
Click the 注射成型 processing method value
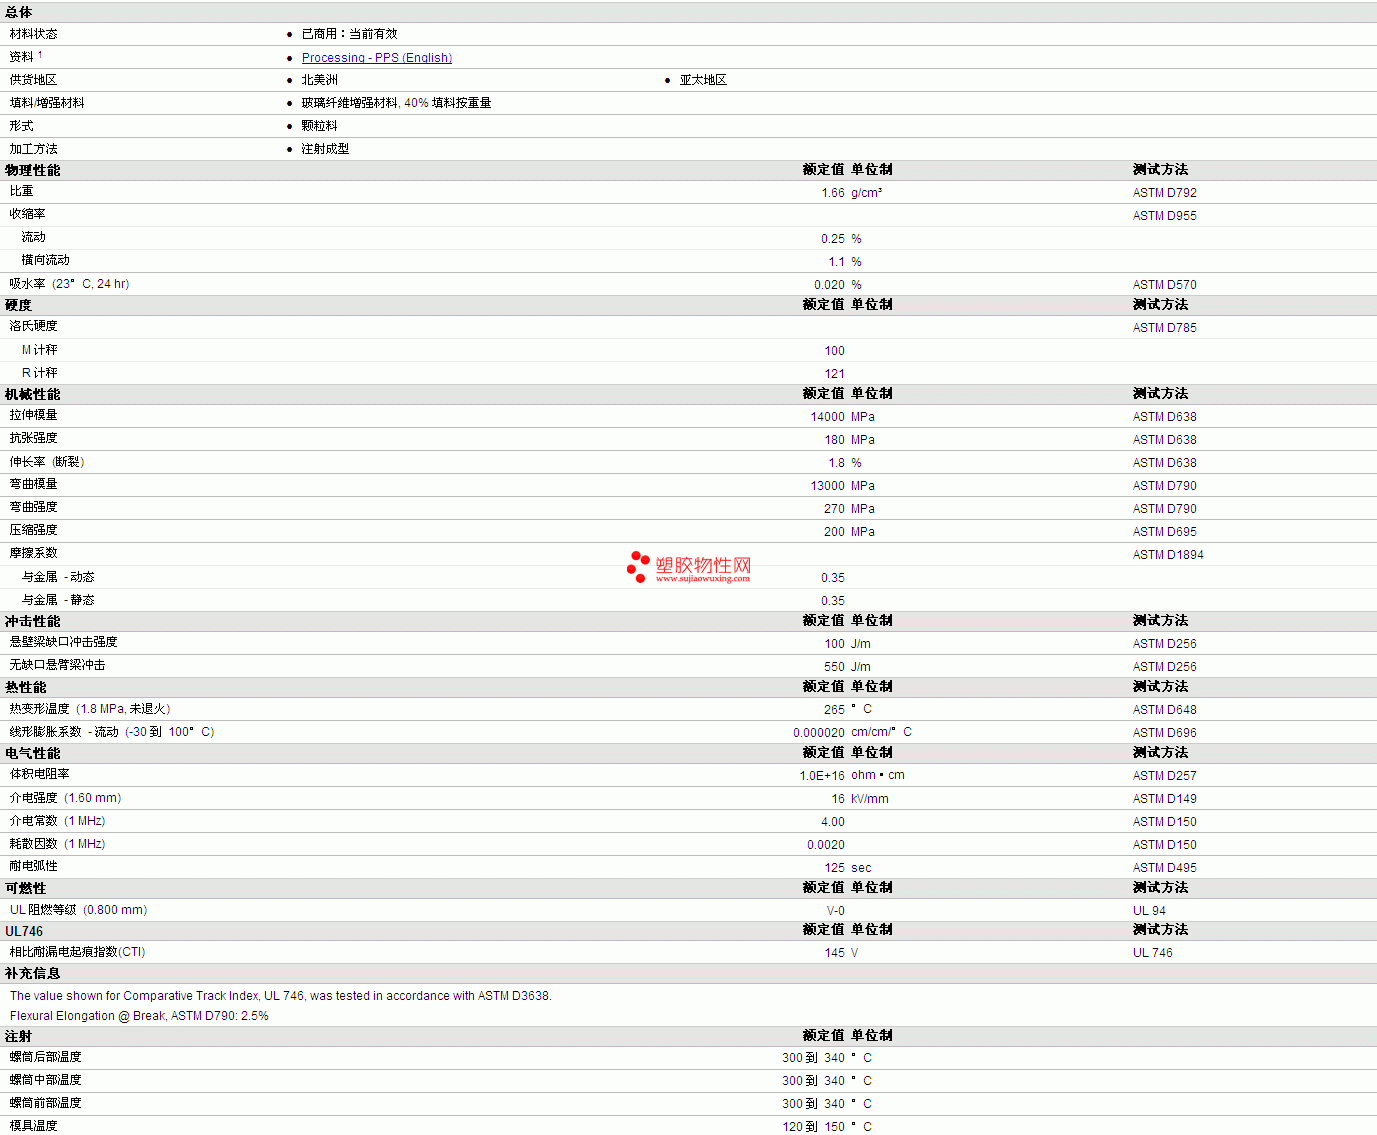coord(325,149)
